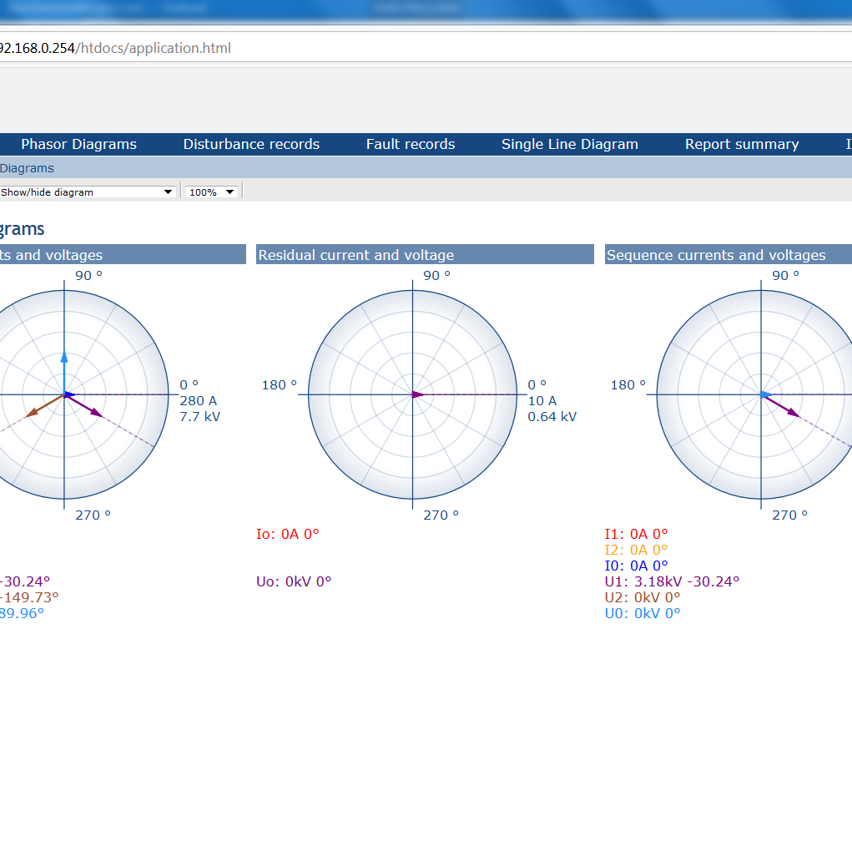The width and height of the screenshot is (852, 852).
Task: Expand the Show/hide diagram dropdown
Action: (x=87, y=192)
